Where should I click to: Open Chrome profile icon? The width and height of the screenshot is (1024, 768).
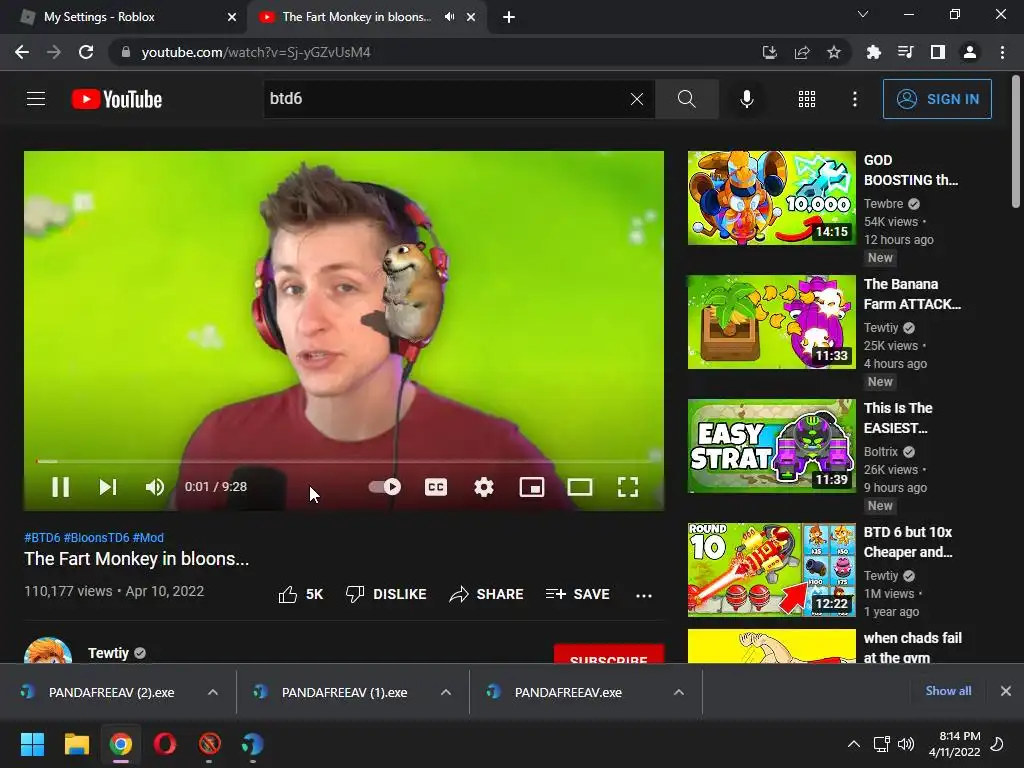coord(970,52)
